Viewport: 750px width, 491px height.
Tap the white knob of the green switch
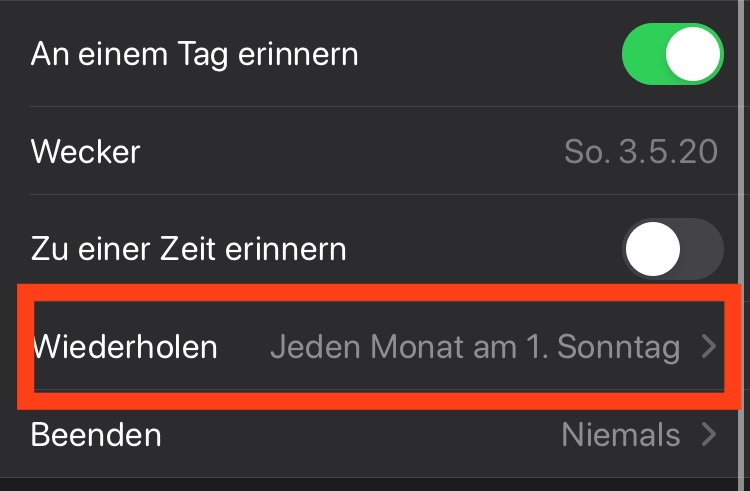tap(694, 54)
